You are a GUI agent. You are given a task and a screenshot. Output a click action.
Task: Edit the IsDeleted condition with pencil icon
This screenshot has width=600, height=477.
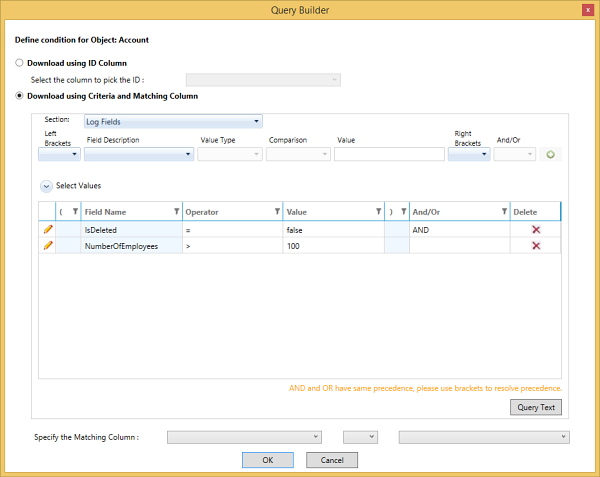coord(48,230)
